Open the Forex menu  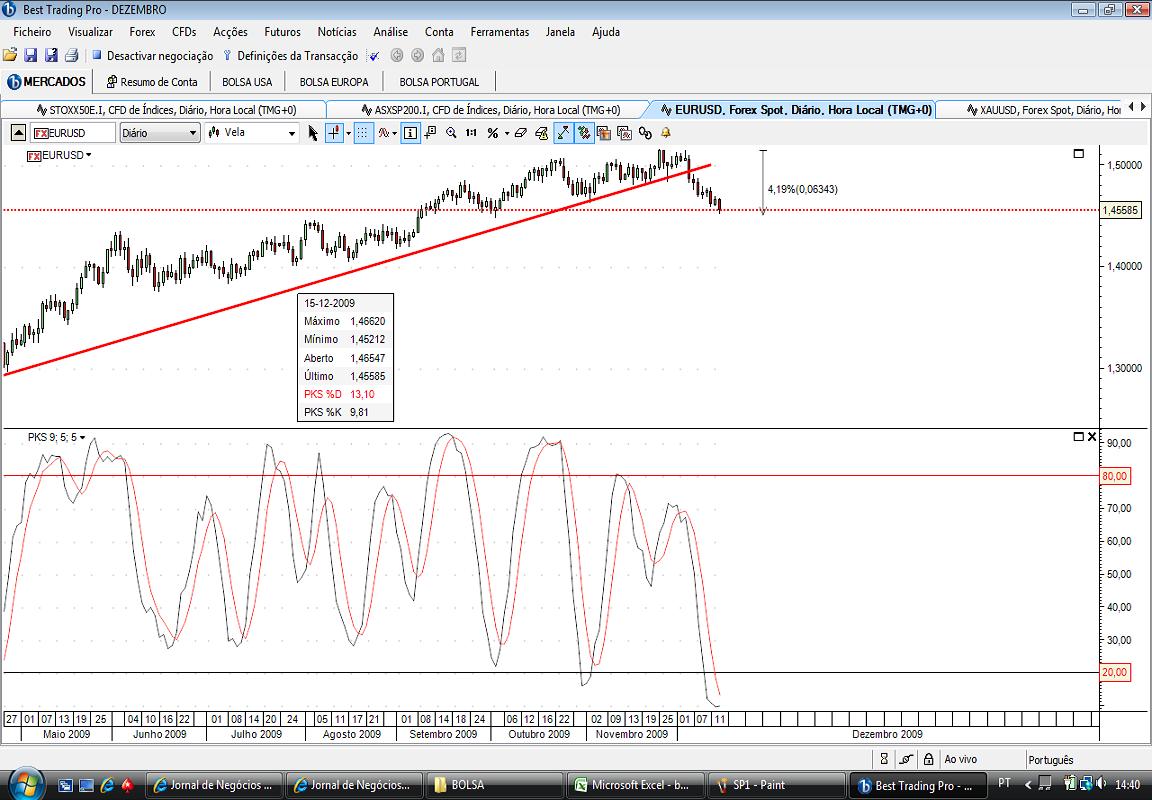pos(143,32)
